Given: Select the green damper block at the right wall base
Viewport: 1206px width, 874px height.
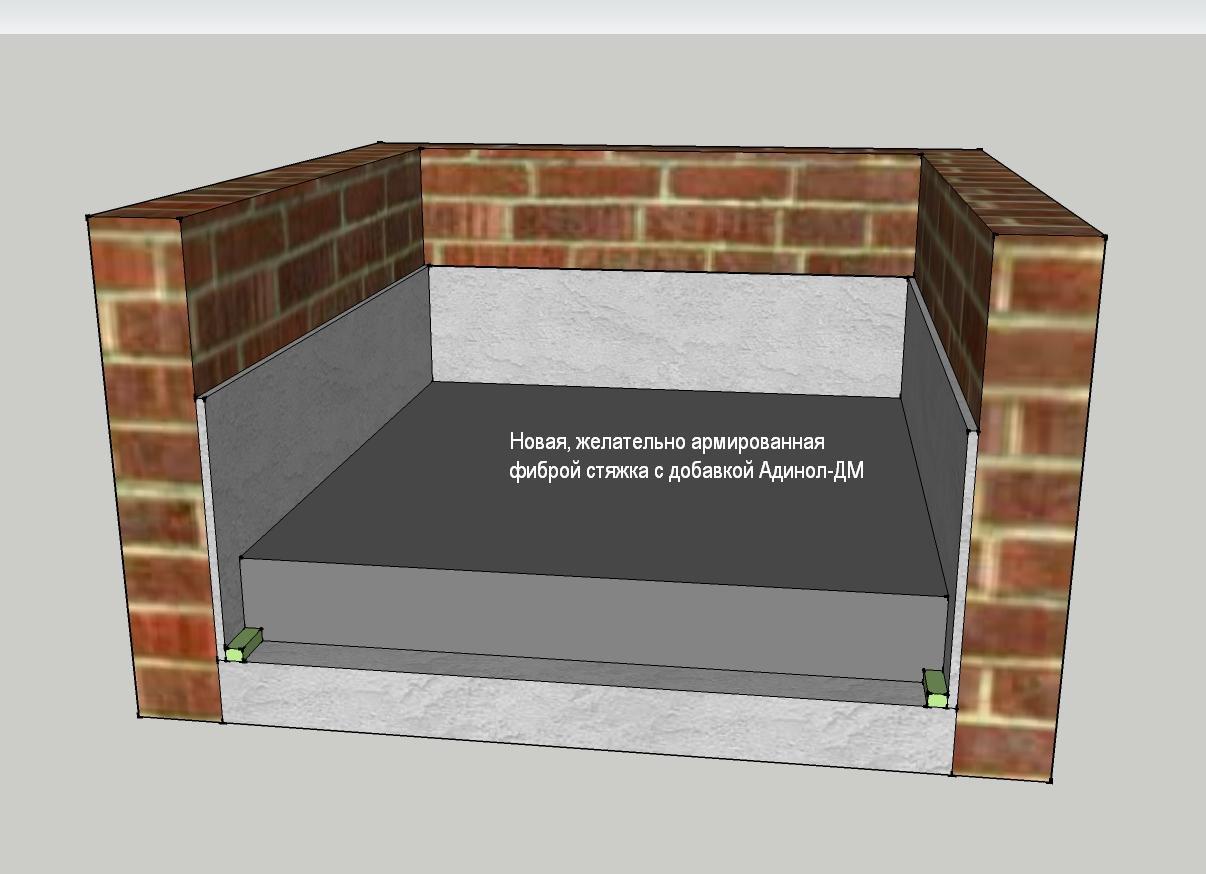Looking at the screenshot, I should pyautogui.click(x=935, y=688).
